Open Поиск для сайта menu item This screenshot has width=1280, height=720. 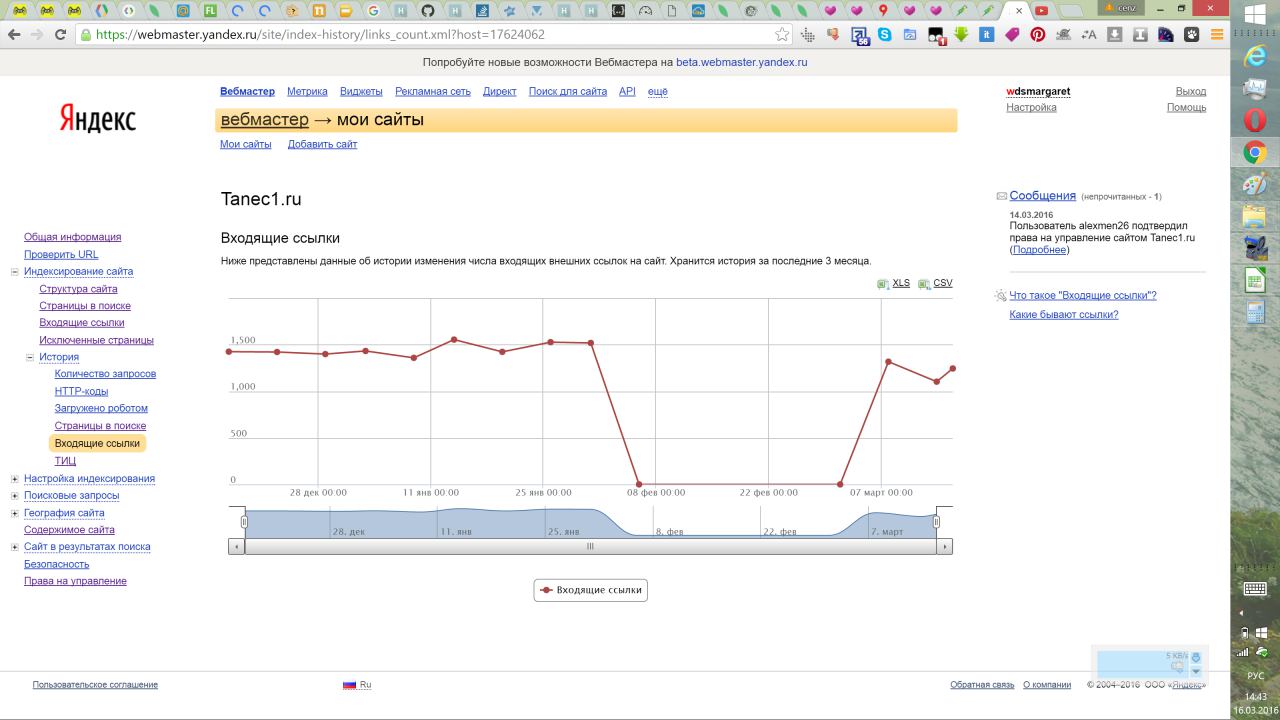coord(567,91)
